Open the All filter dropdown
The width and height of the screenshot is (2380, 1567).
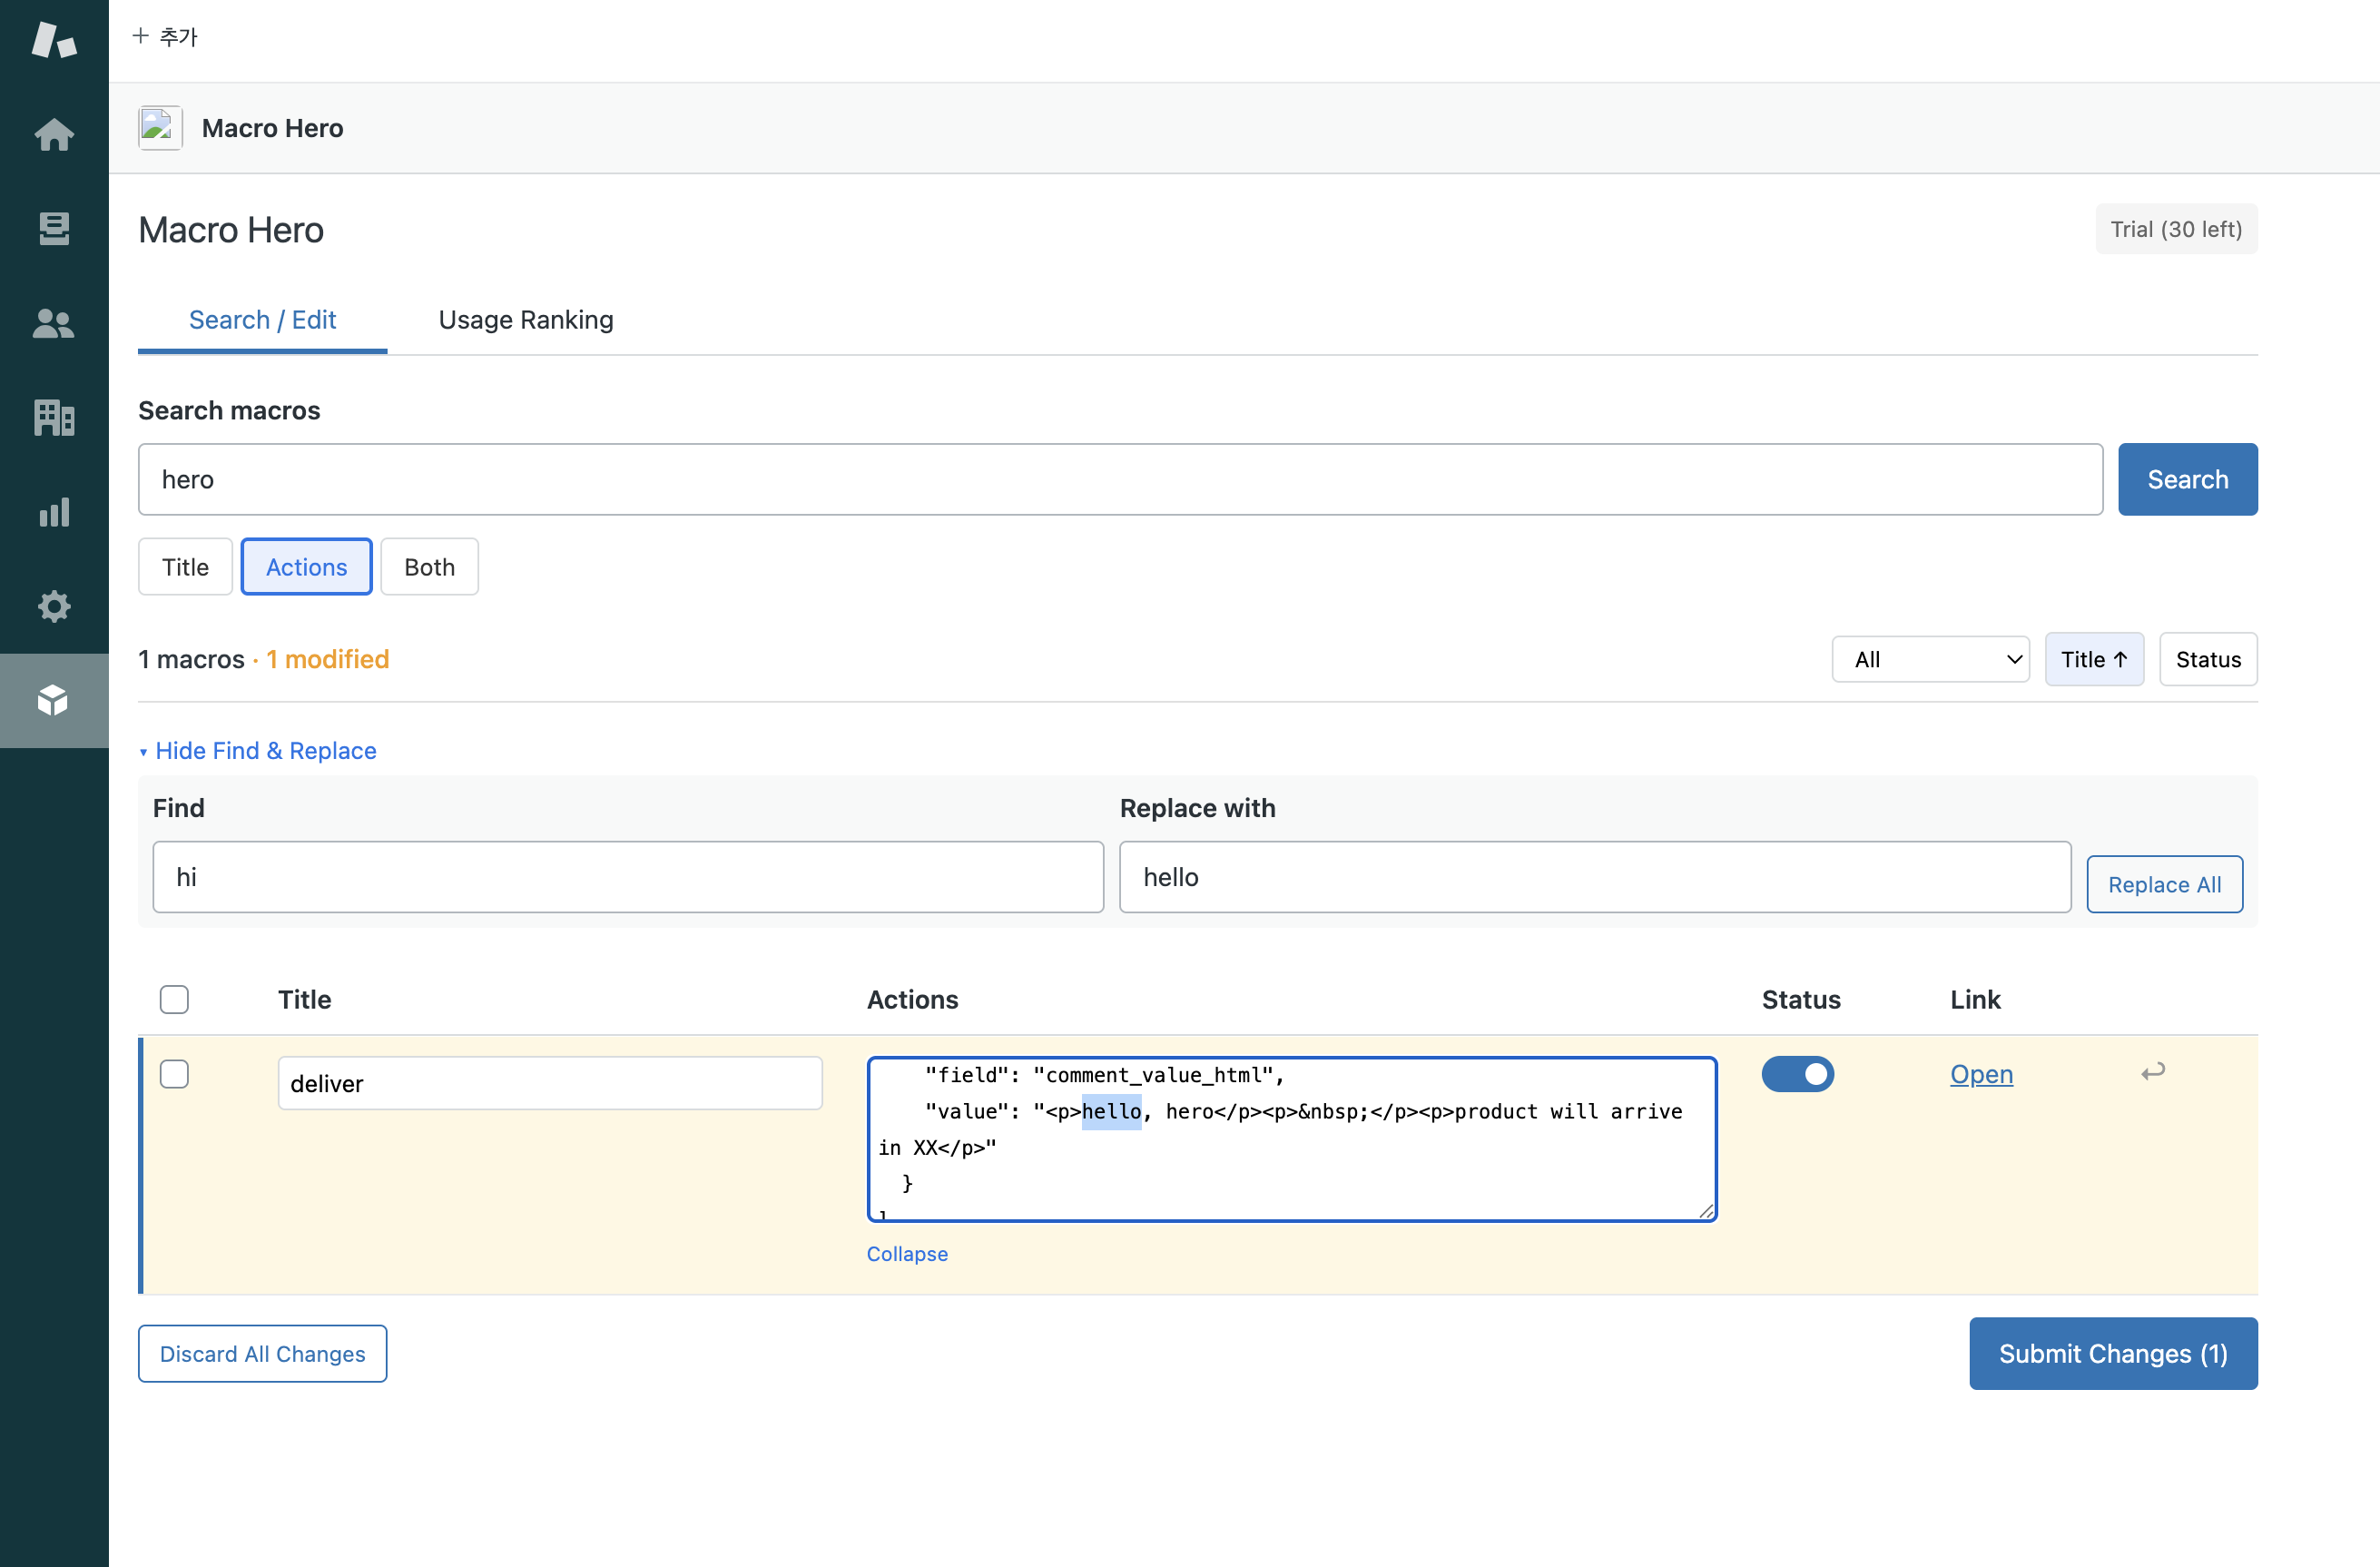(1930, 658)
